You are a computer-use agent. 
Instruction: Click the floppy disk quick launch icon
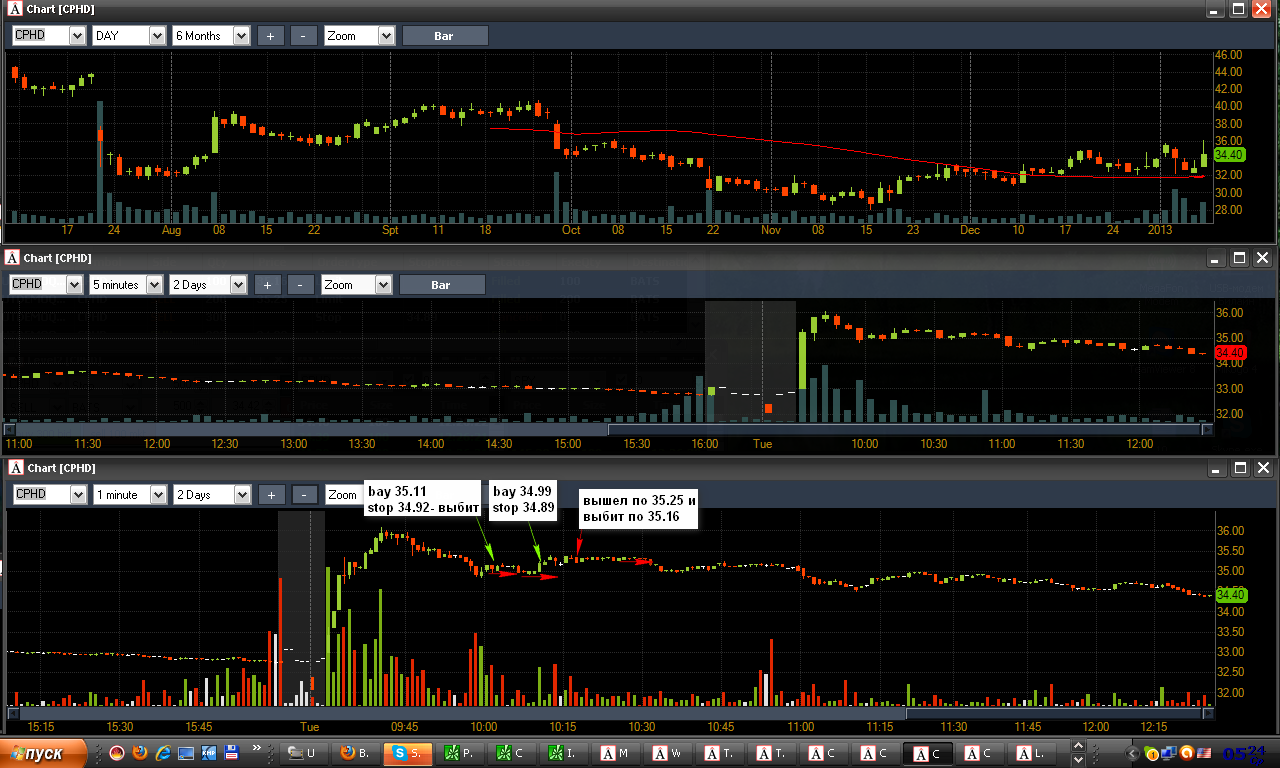(232, 752)
